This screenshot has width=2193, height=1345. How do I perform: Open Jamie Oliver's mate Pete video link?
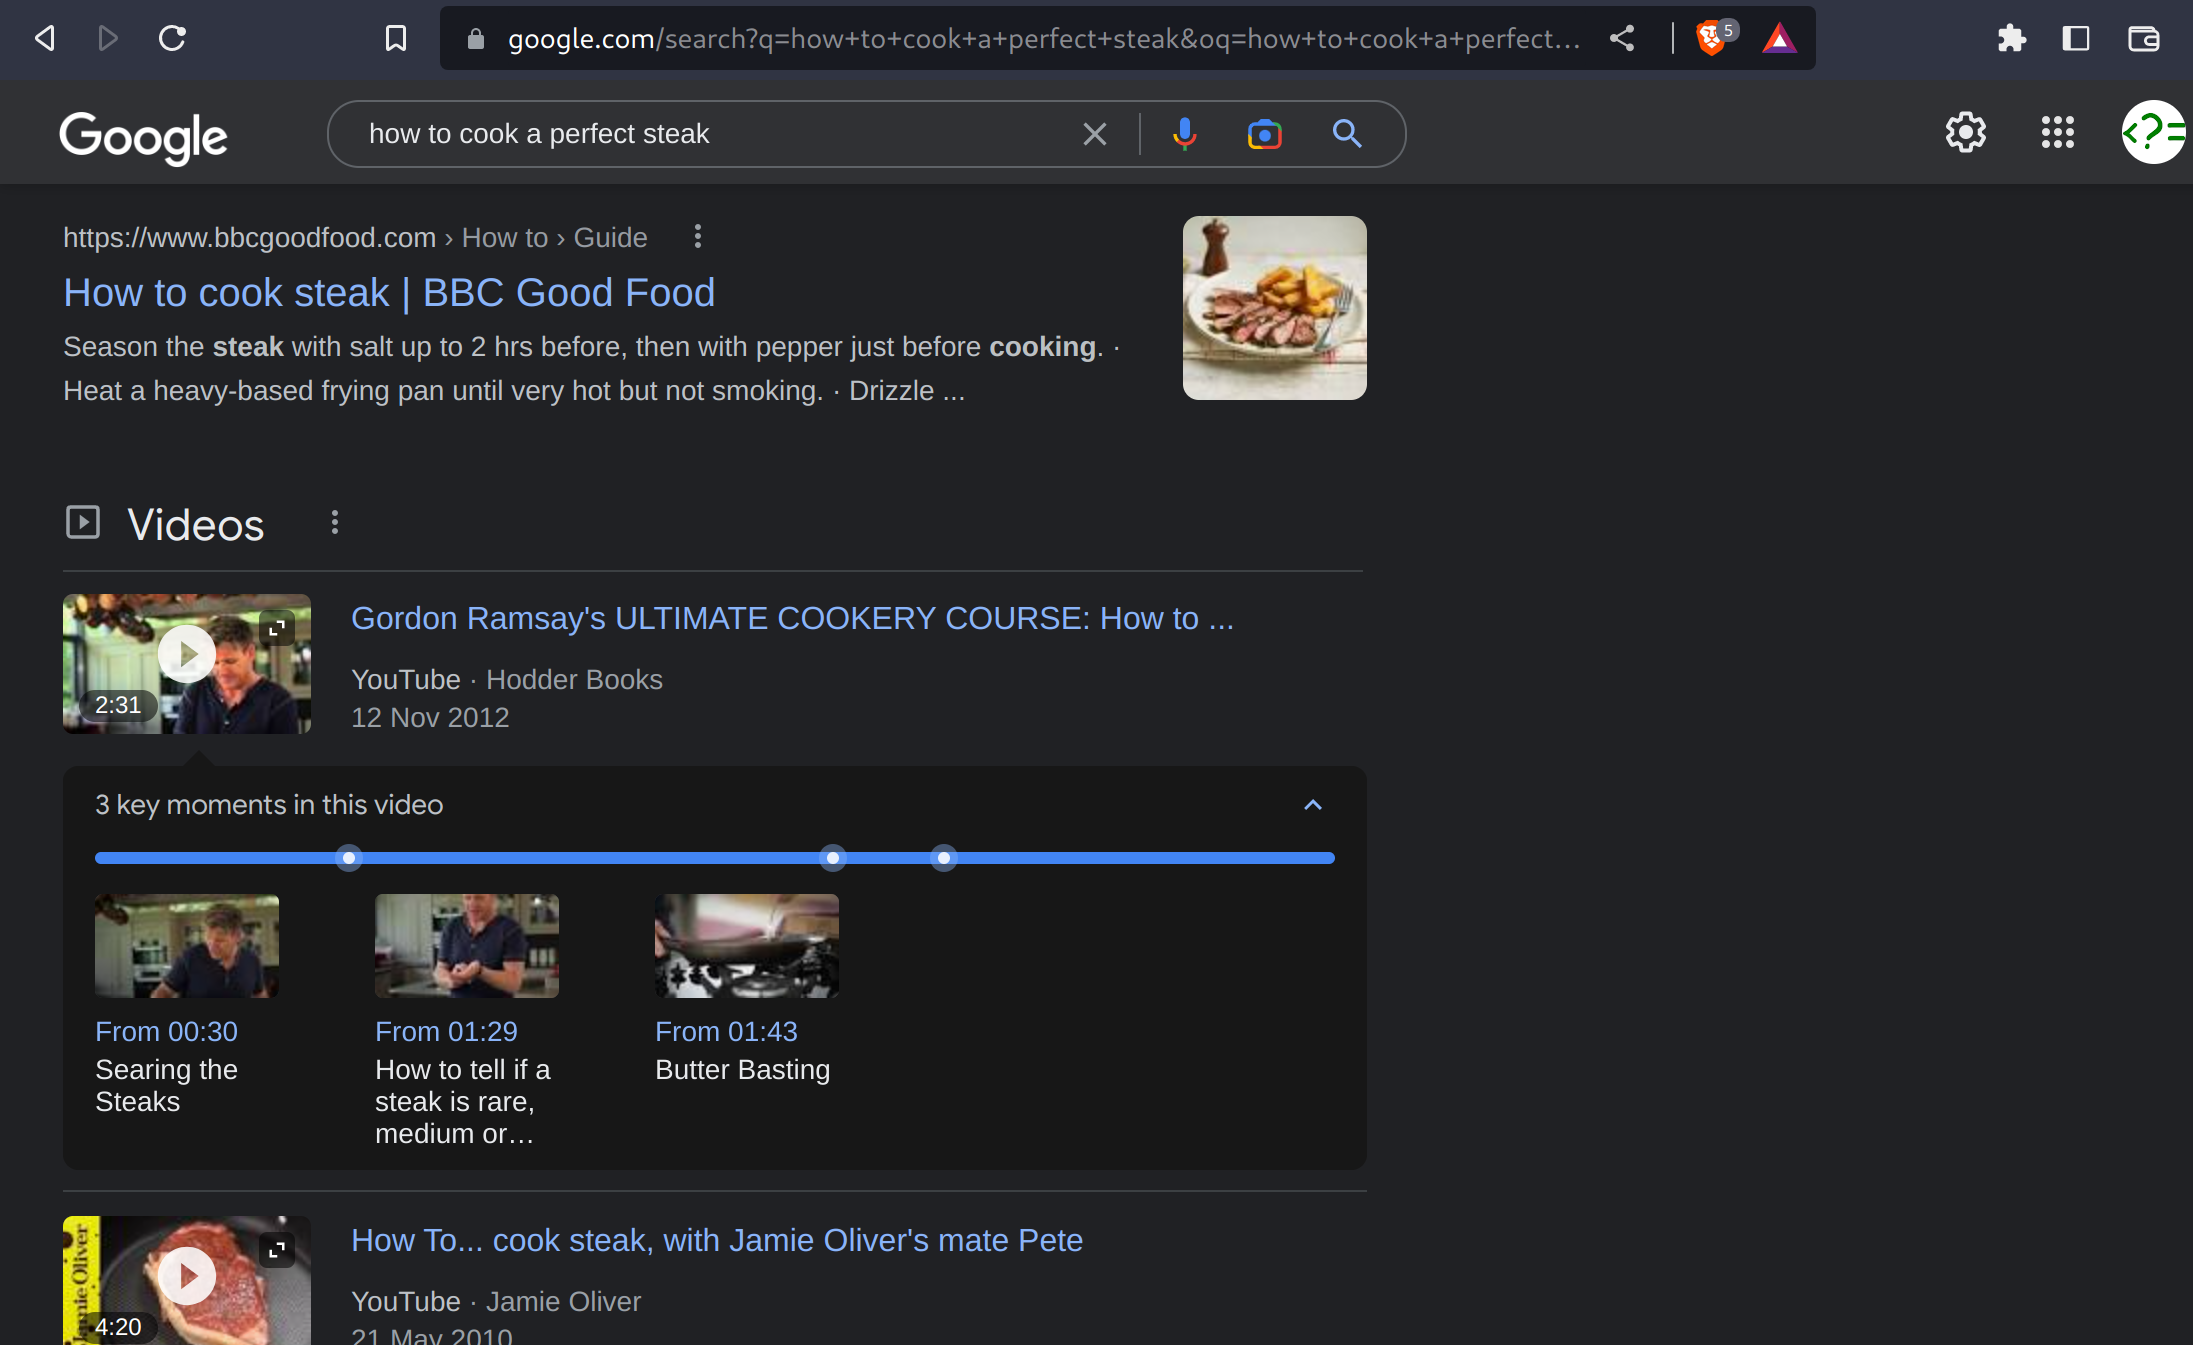click(716, 1240)
